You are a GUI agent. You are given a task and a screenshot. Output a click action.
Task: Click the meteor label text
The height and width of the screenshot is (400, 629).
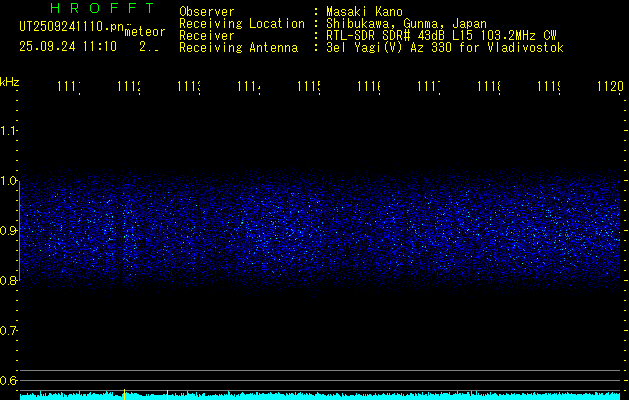[145, 32]
